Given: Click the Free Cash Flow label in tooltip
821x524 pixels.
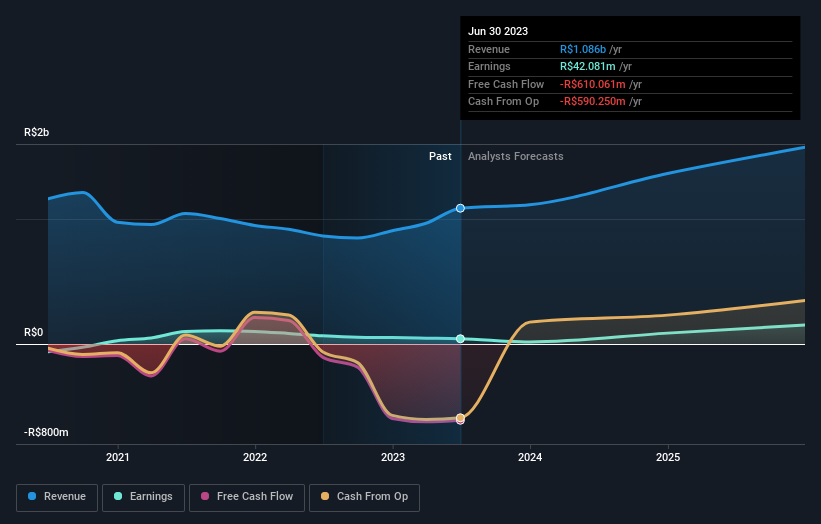Looking at the screenshot, I should pos(506,84).
